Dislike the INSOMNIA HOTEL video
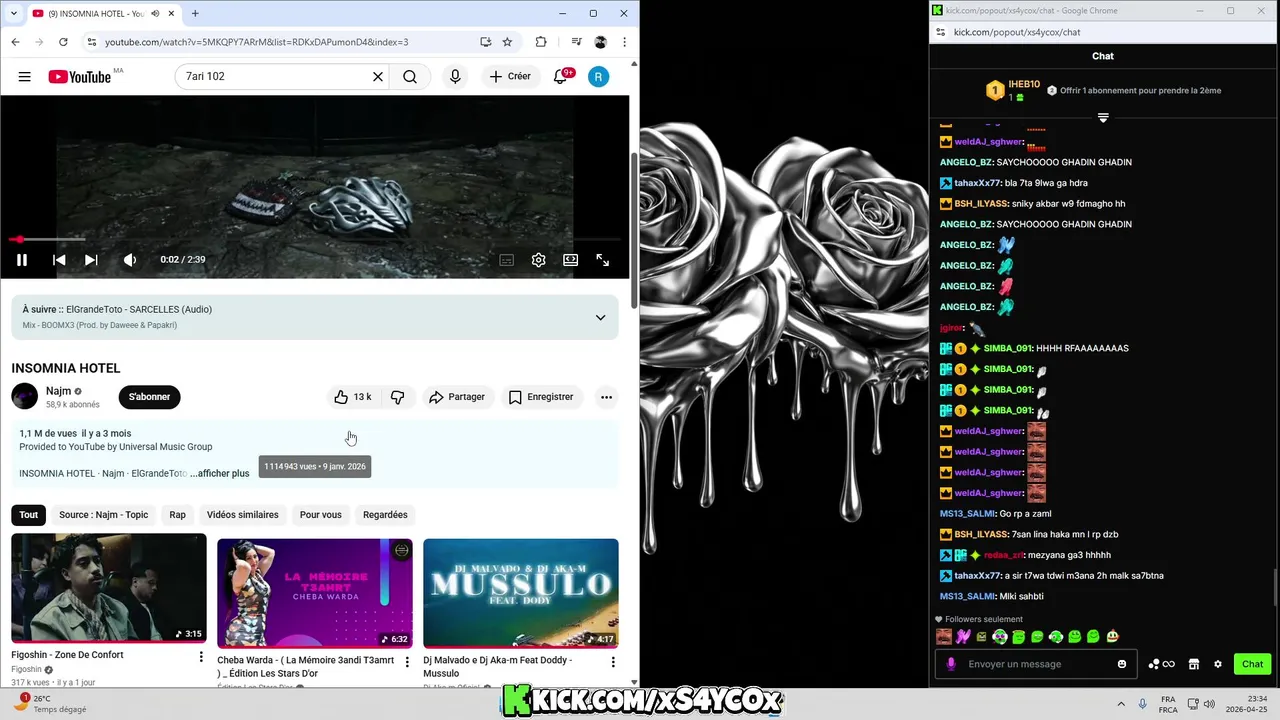 398,397
